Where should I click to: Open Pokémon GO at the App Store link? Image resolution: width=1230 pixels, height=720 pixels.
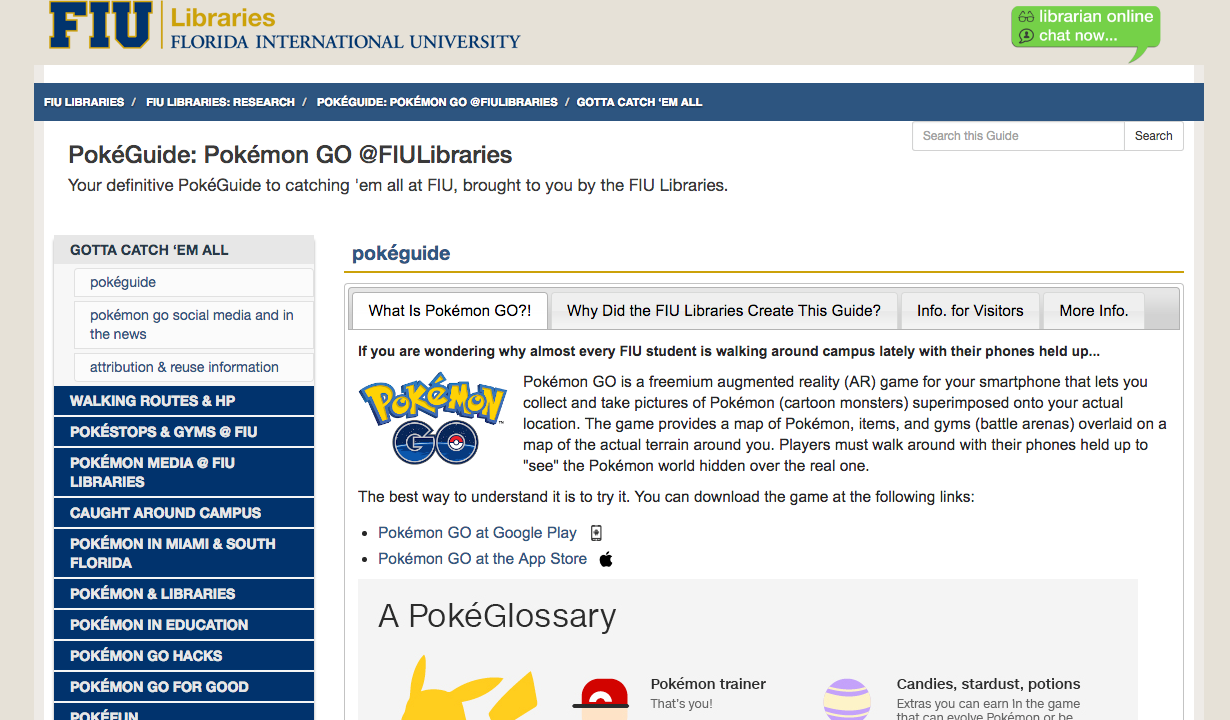coord(482,559)
